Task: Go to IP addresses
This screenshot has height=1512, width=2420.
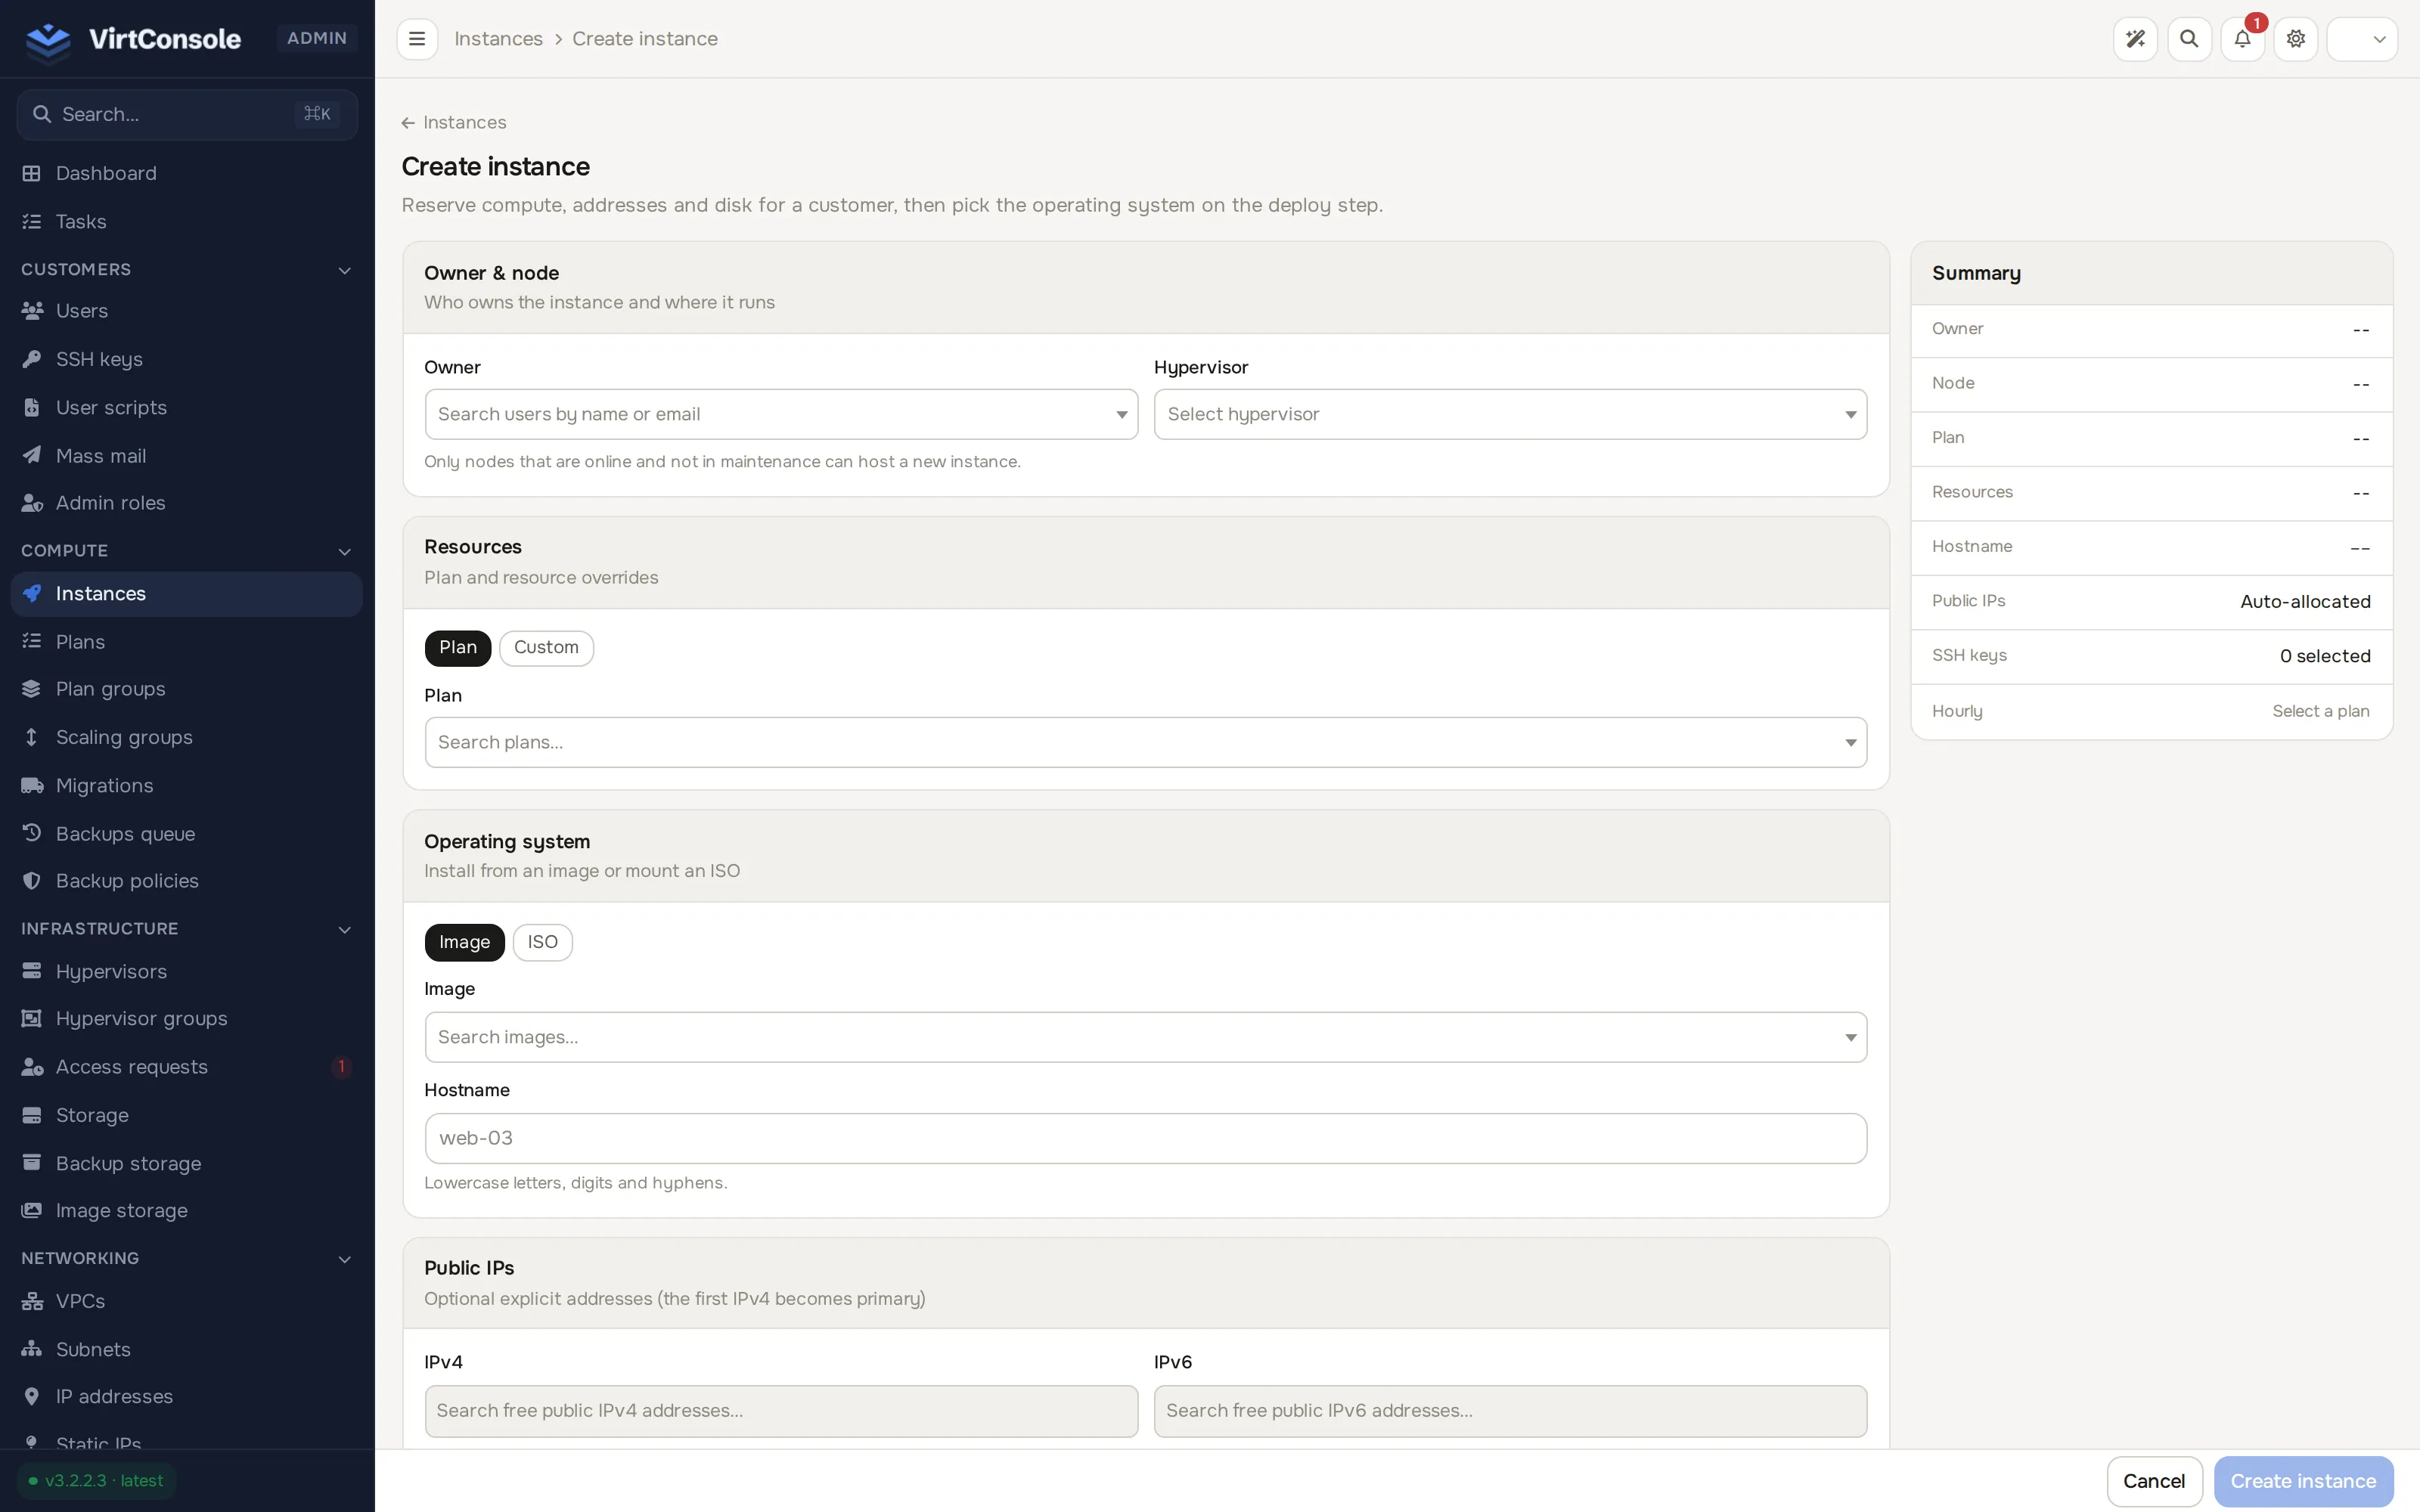Action: point(187,1396)
